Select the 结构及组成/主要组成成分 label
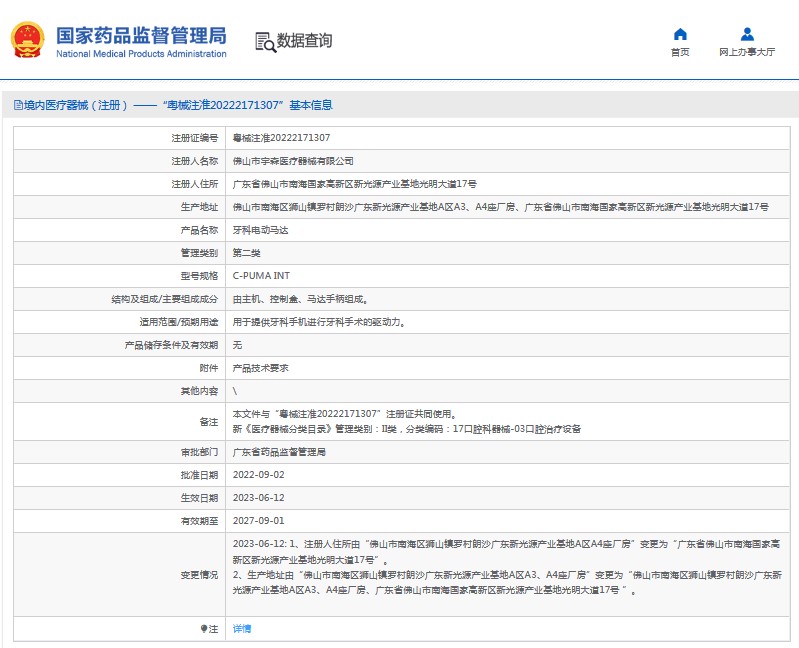Viewport: 799px width, 648px height. 165,299
